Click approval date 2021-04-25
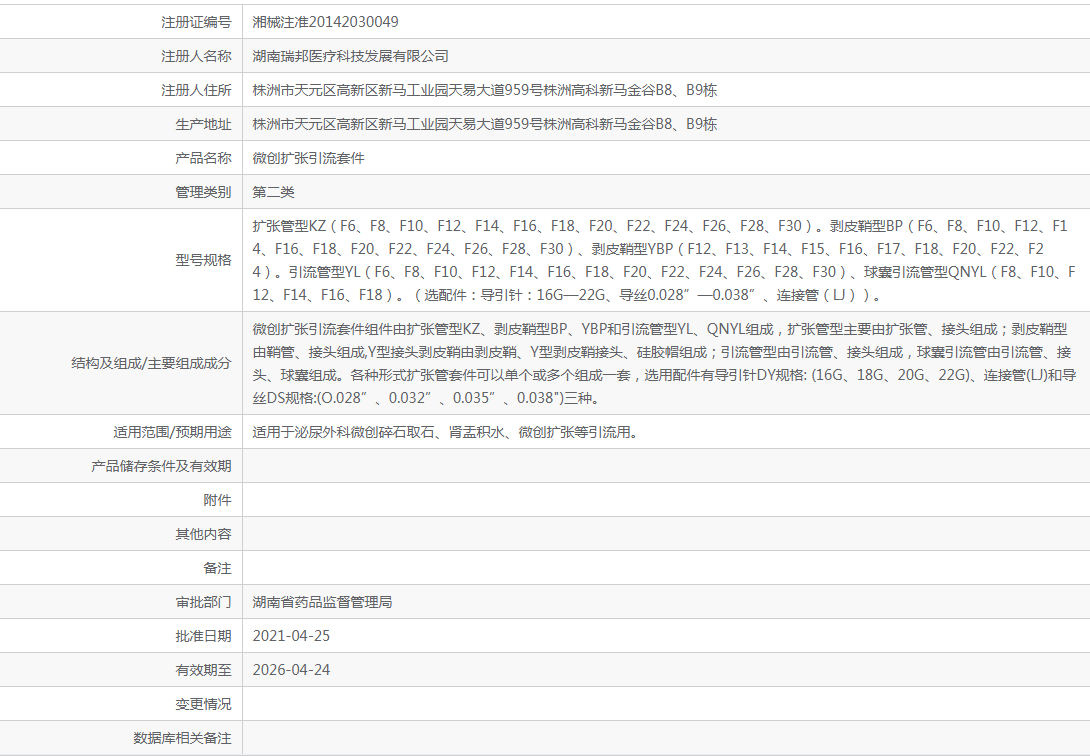The image size is (1090, 756). (291, 636)
